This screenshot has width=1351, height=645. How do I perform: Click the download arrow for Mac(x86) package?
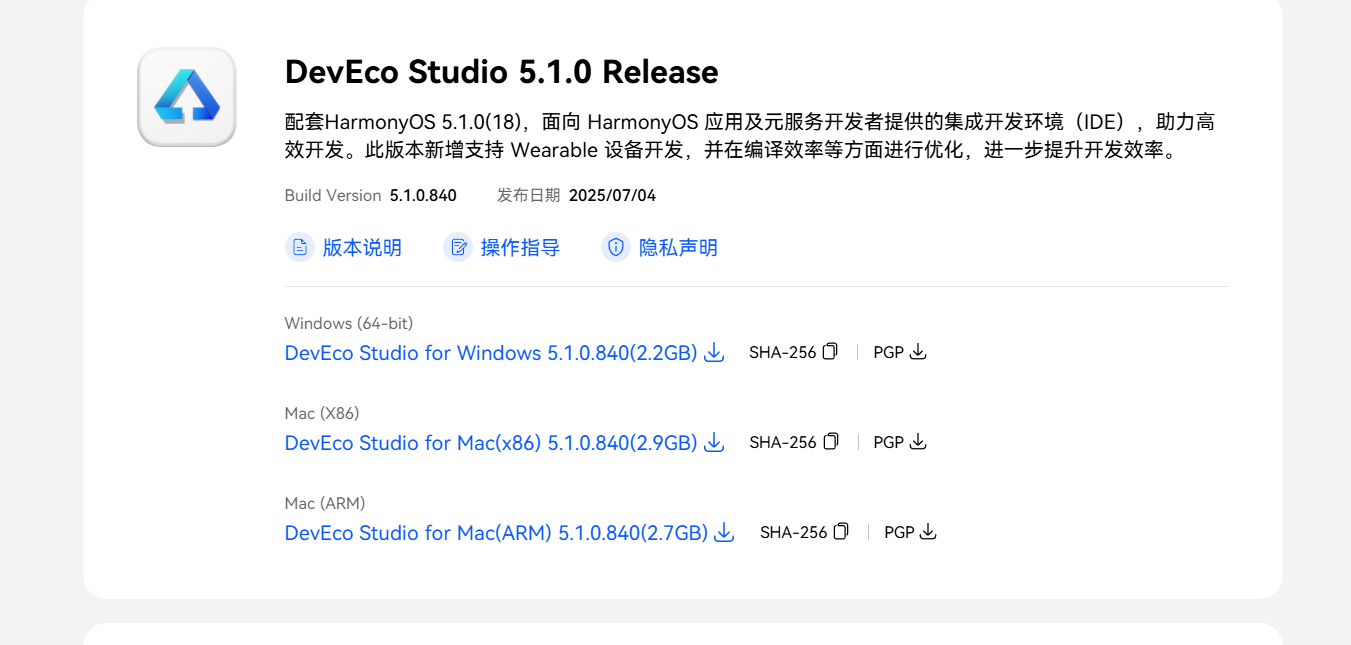click(x=713, y=442)
